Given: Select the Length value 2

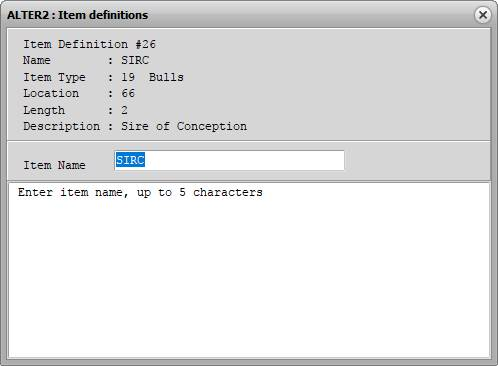Looking at the screenshot, I should [x=124, y=110].
